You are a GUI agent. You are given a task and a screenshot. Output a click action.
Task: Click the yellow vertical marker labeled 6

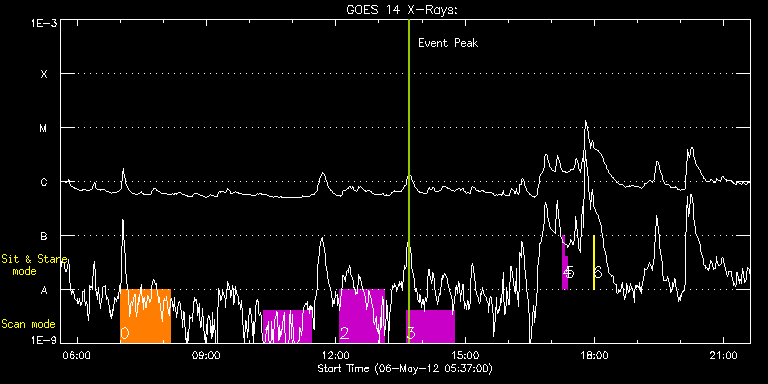[594, 263]
